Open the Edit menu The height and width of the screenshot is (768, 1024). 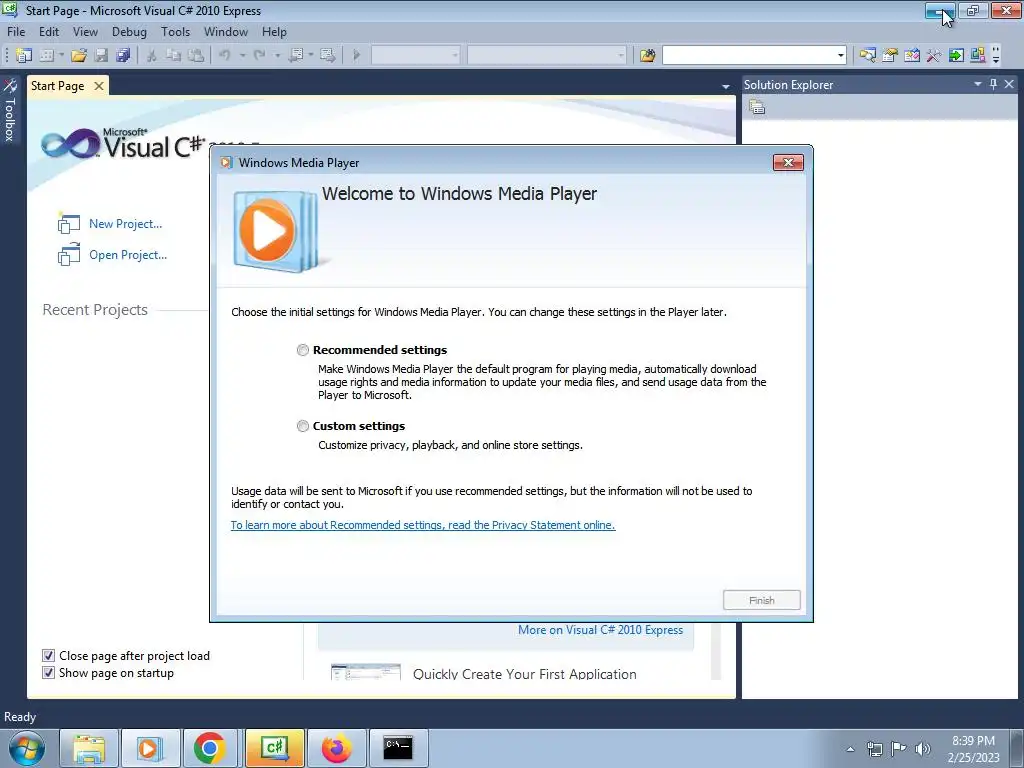(49, 31)
